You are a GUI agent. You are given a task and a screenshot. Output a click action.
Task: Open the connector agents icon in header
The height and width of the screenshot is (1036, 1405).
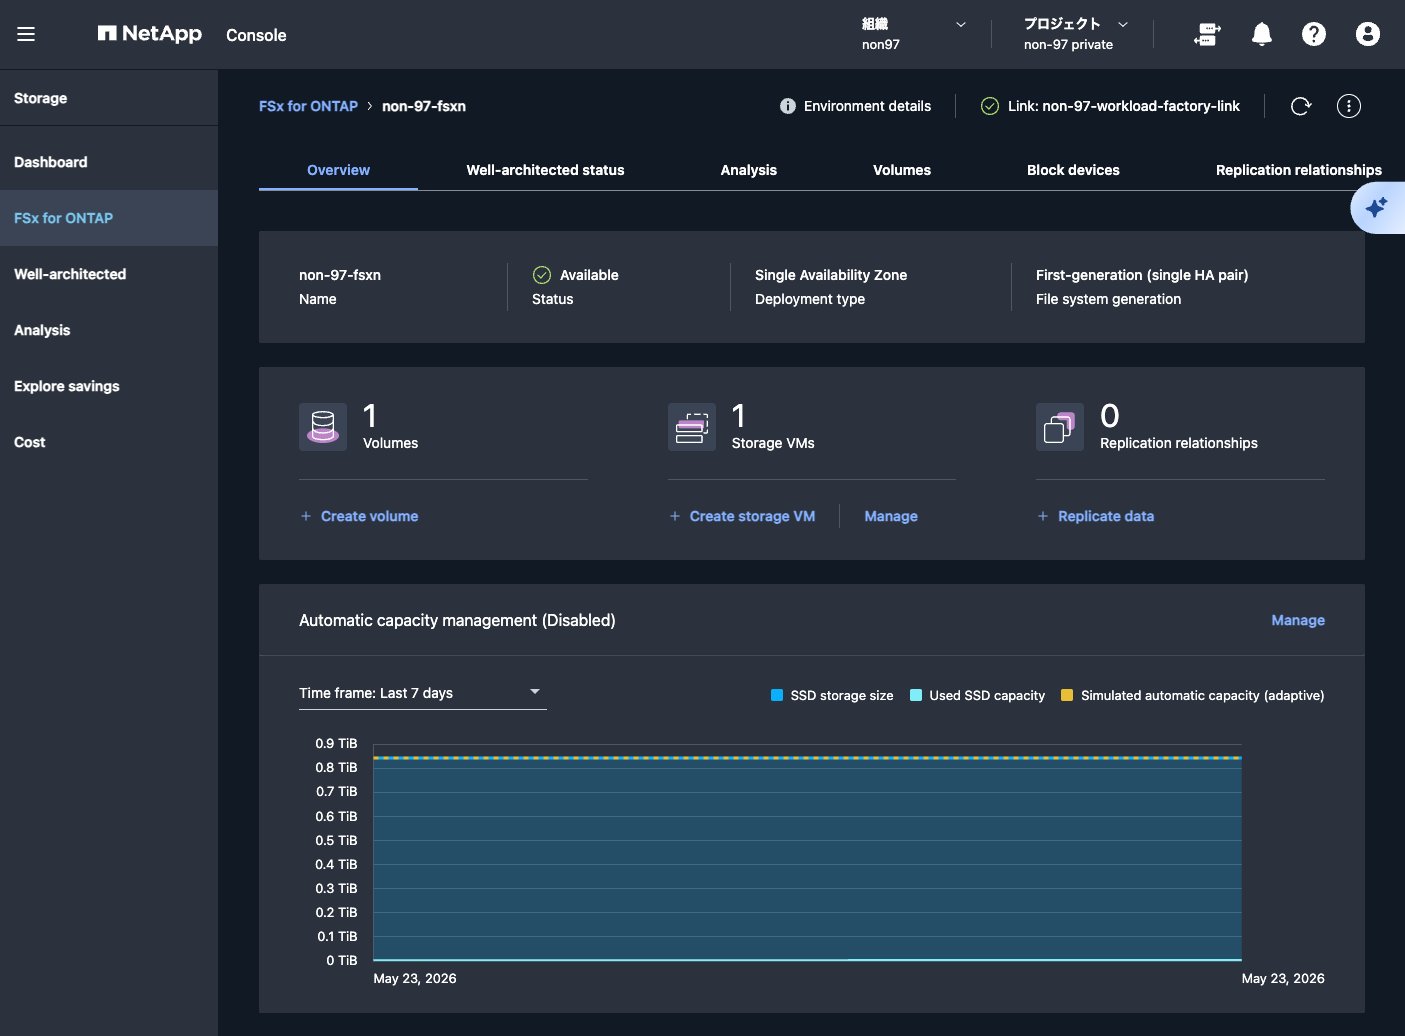1208,34
